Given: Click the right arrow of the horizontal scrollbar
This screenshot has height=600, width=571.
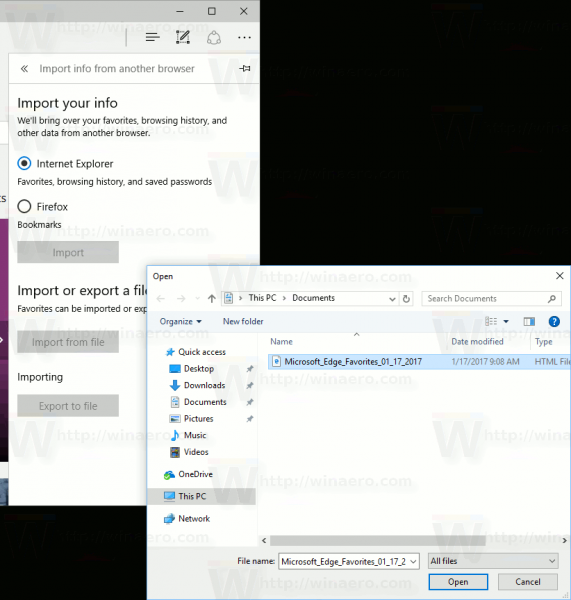Looking at the screenshot, I should pyautogui.click(x=564, y=540).
